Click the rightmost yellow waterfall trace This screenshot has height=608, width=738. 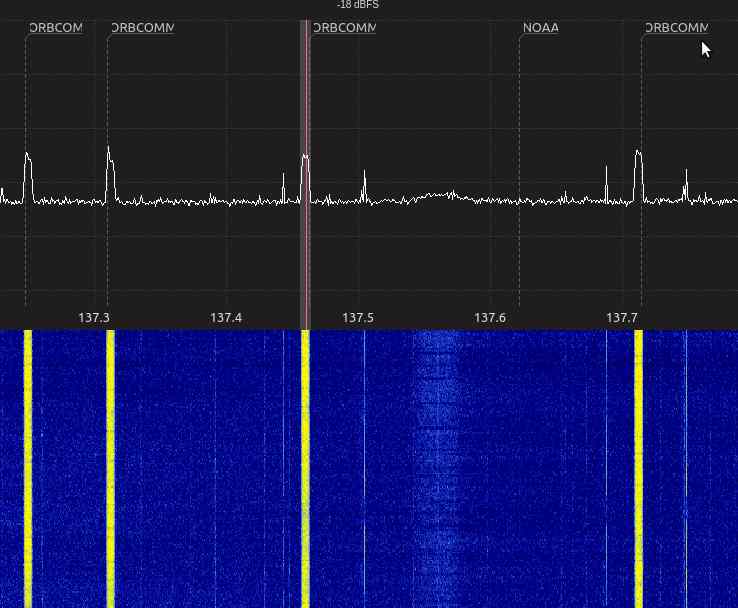point(638,470)
